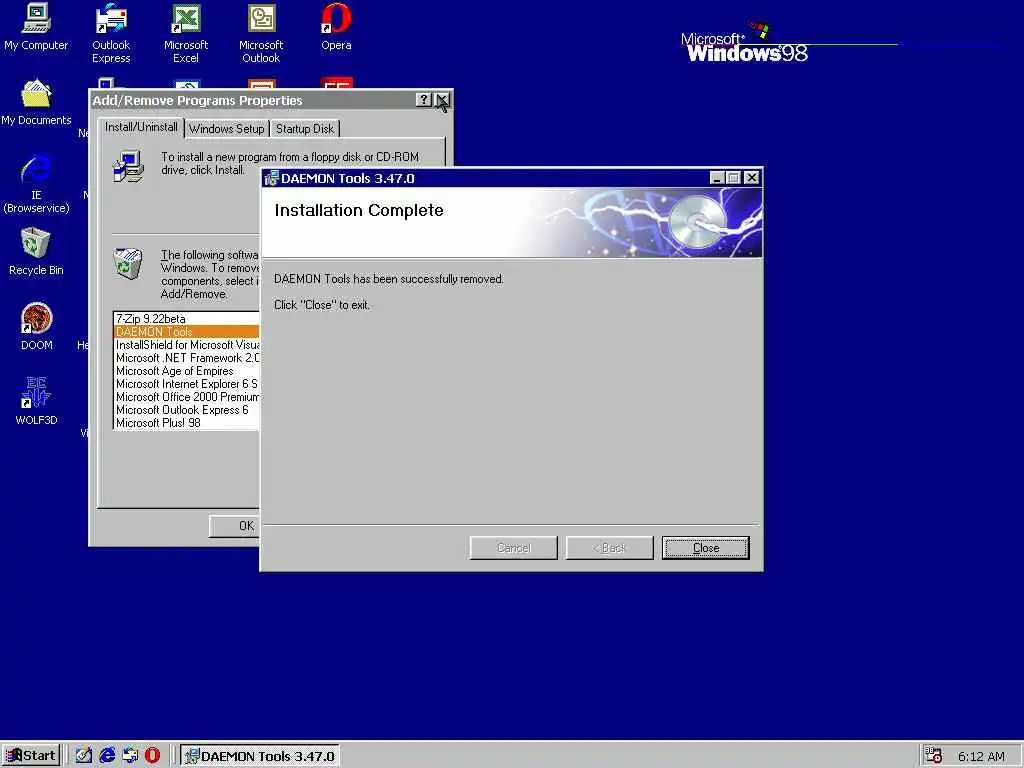The height and width of the screenshot is (768, 1024).
Task: Click OK in Add/Remove Programs dialog
Action: [234, 526]
